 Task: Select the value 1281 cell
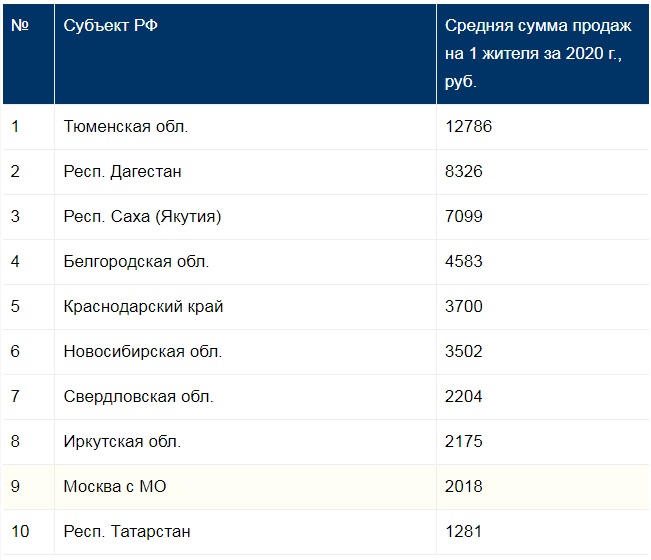point(464,532)
